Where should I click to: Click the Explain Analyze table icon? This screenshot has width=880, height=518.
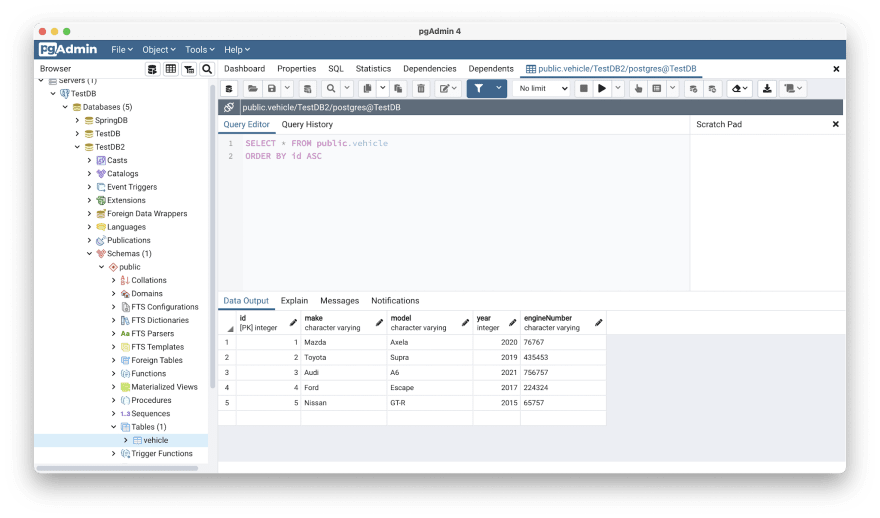(657, 89)
